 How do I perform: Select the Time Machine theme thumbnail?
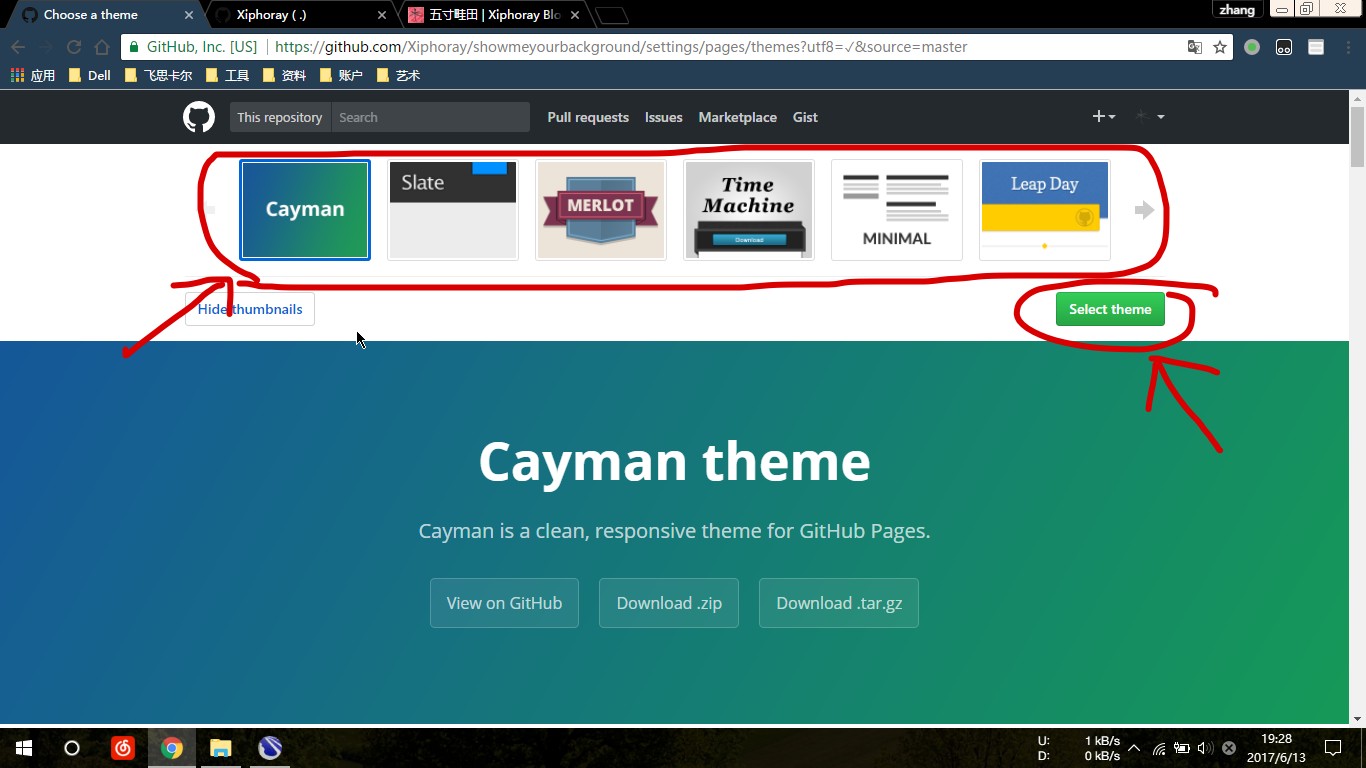[x=749, y=210]
